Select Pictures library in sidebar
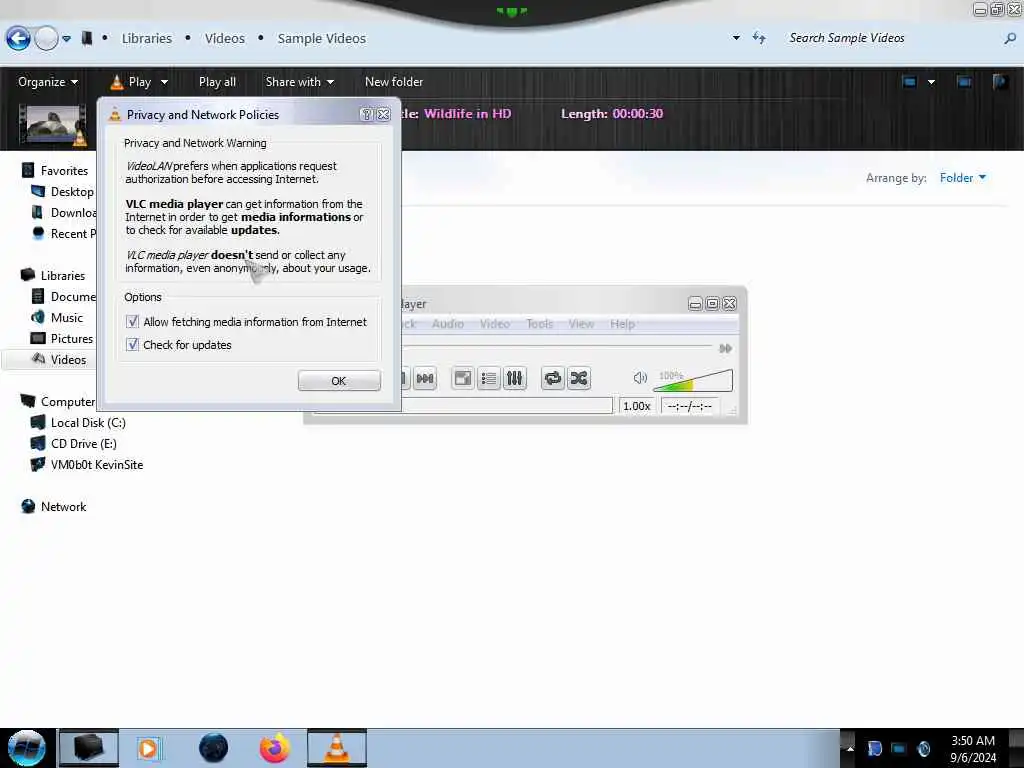The image size is (1024, 768). (72, 338)
